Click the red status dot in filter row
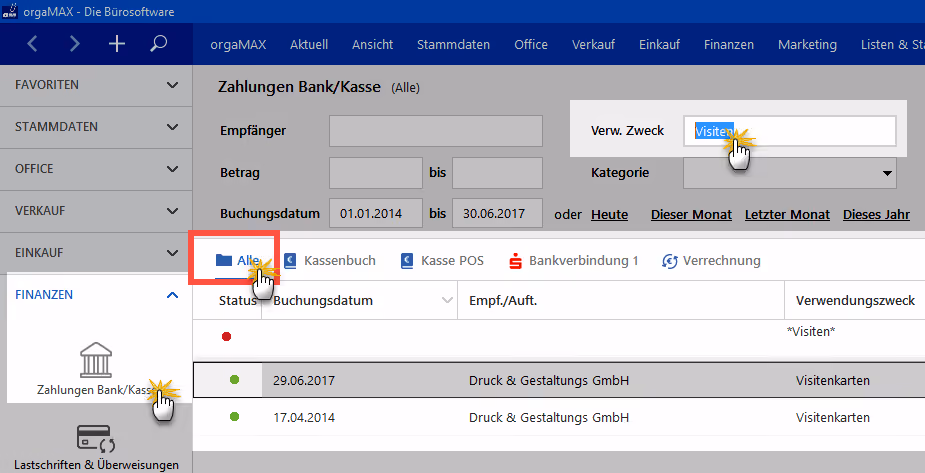Viewport: 925px width, 473px height. pyautogui.click(x=227, y=337)
